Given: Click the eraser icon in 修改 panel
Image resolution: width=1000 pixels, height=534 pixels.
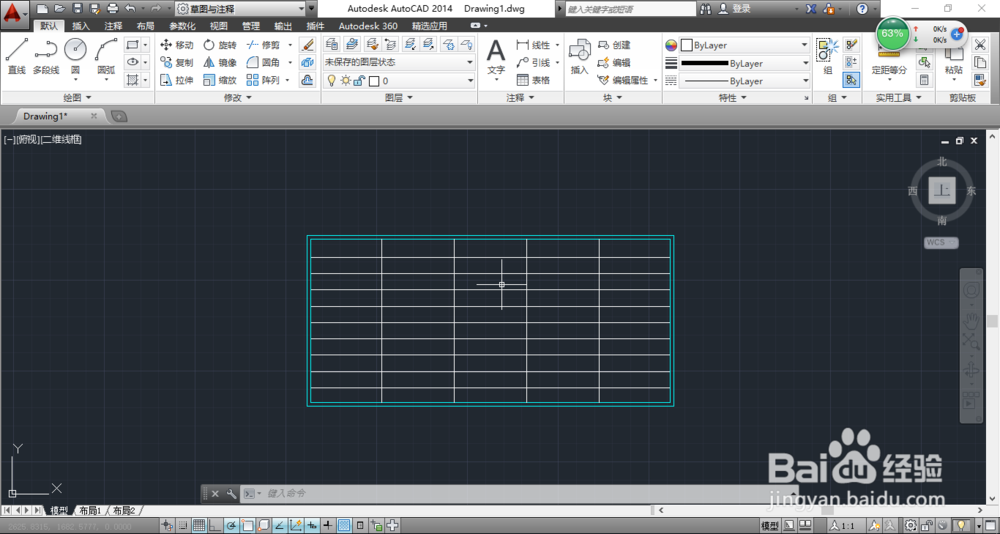Looking at the screenshot, I should coord(307,45).
